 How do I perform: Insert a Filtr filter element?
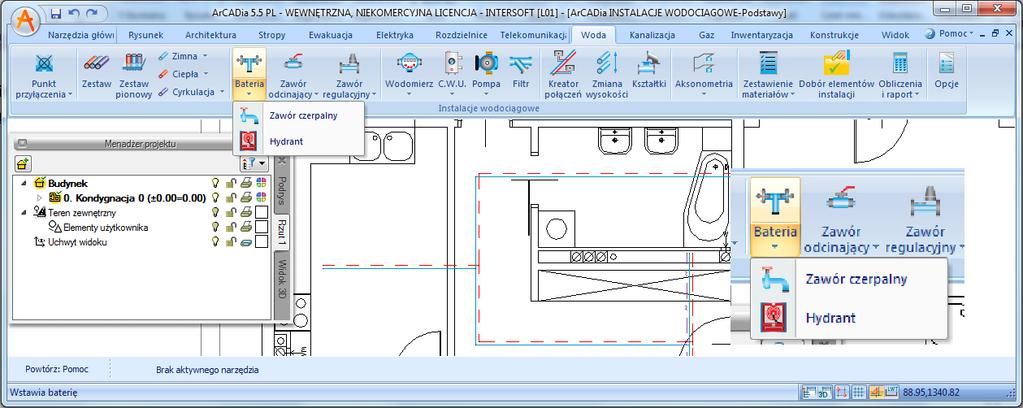[x=521, y=71]
